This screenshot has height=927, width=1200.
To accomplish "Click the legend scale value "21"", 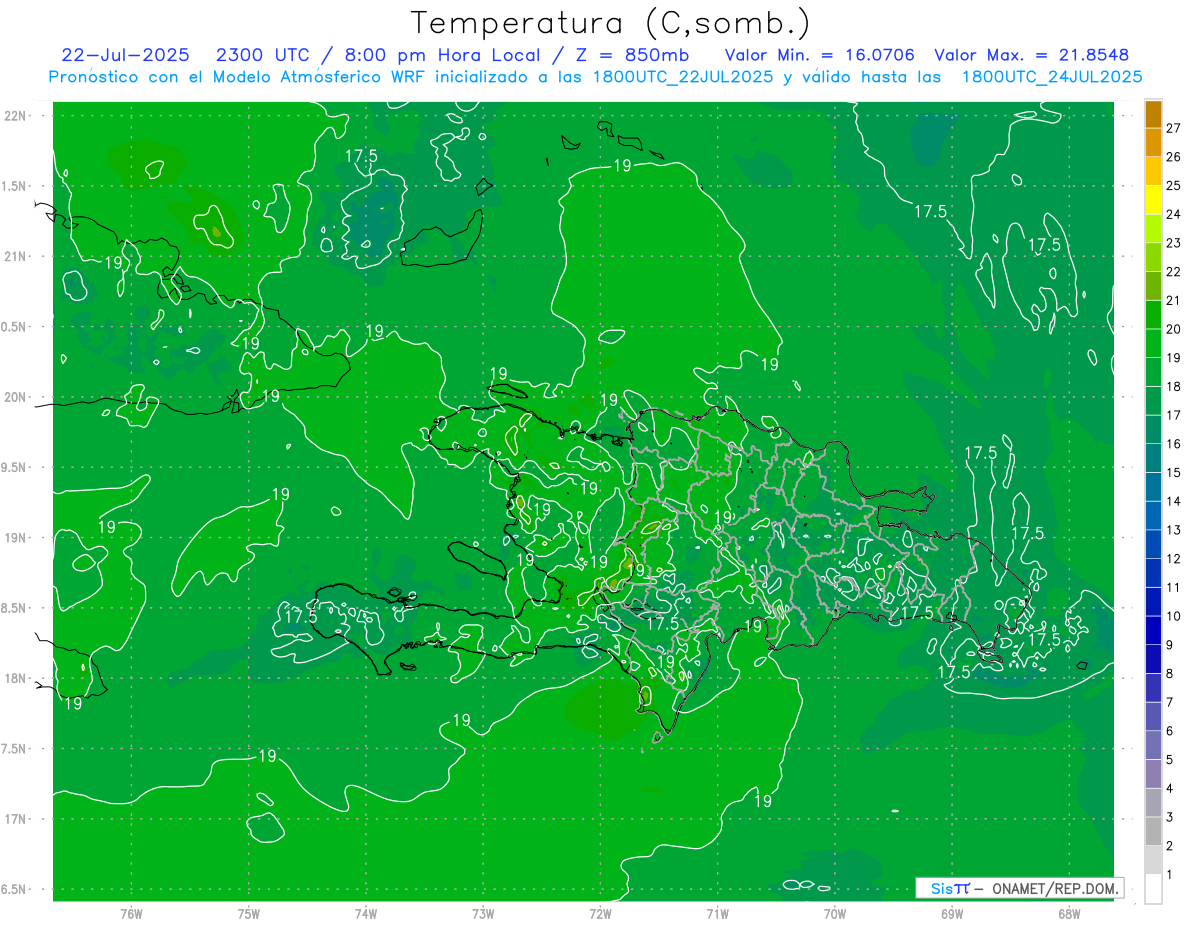I will coord(1174,300).
